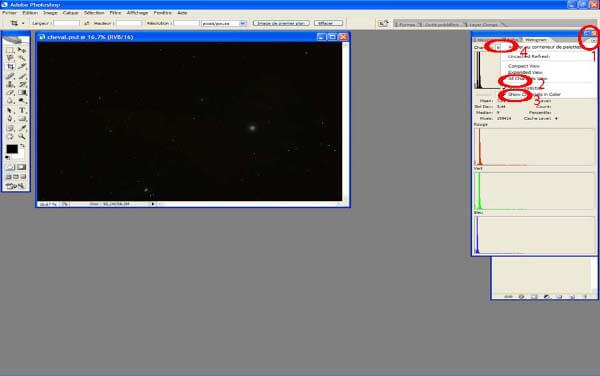This screenshot has height=376, width=600.
Task: Select the Crop tool in toolbox
Action: (10, 66)
